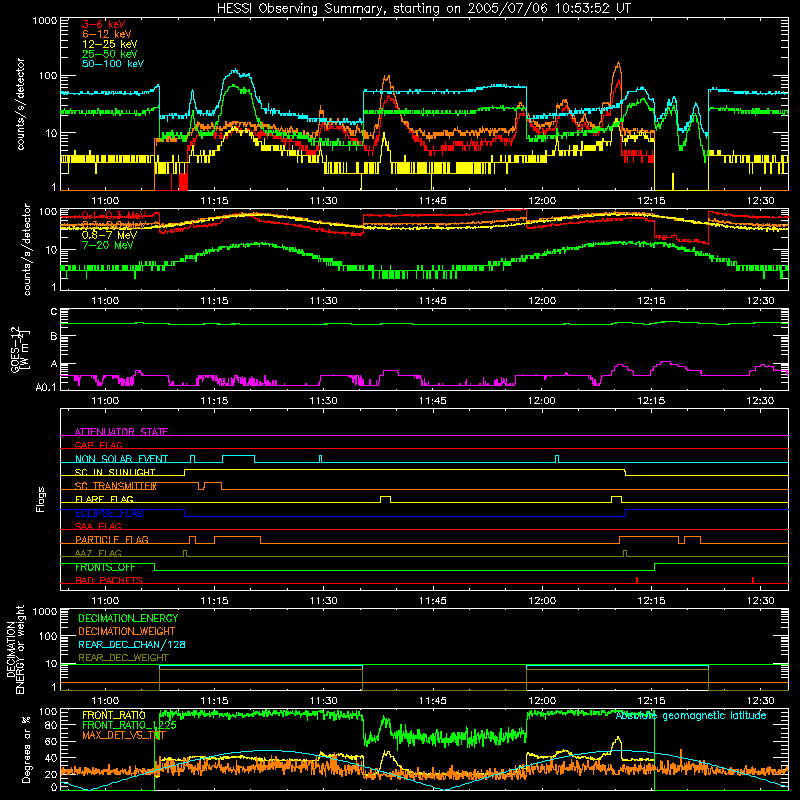800x800 pixels.
Task: Click the FRONTS_OFF flag label
Action: tap(105, 567)
